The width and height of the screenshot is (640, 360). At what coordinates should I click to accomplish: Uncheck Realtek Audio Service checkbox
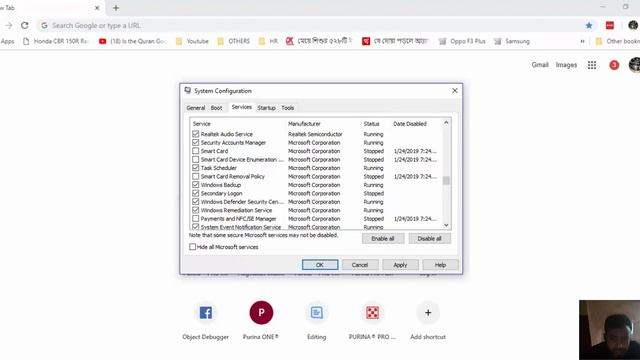pyautogui.click(x=196, y=134)
